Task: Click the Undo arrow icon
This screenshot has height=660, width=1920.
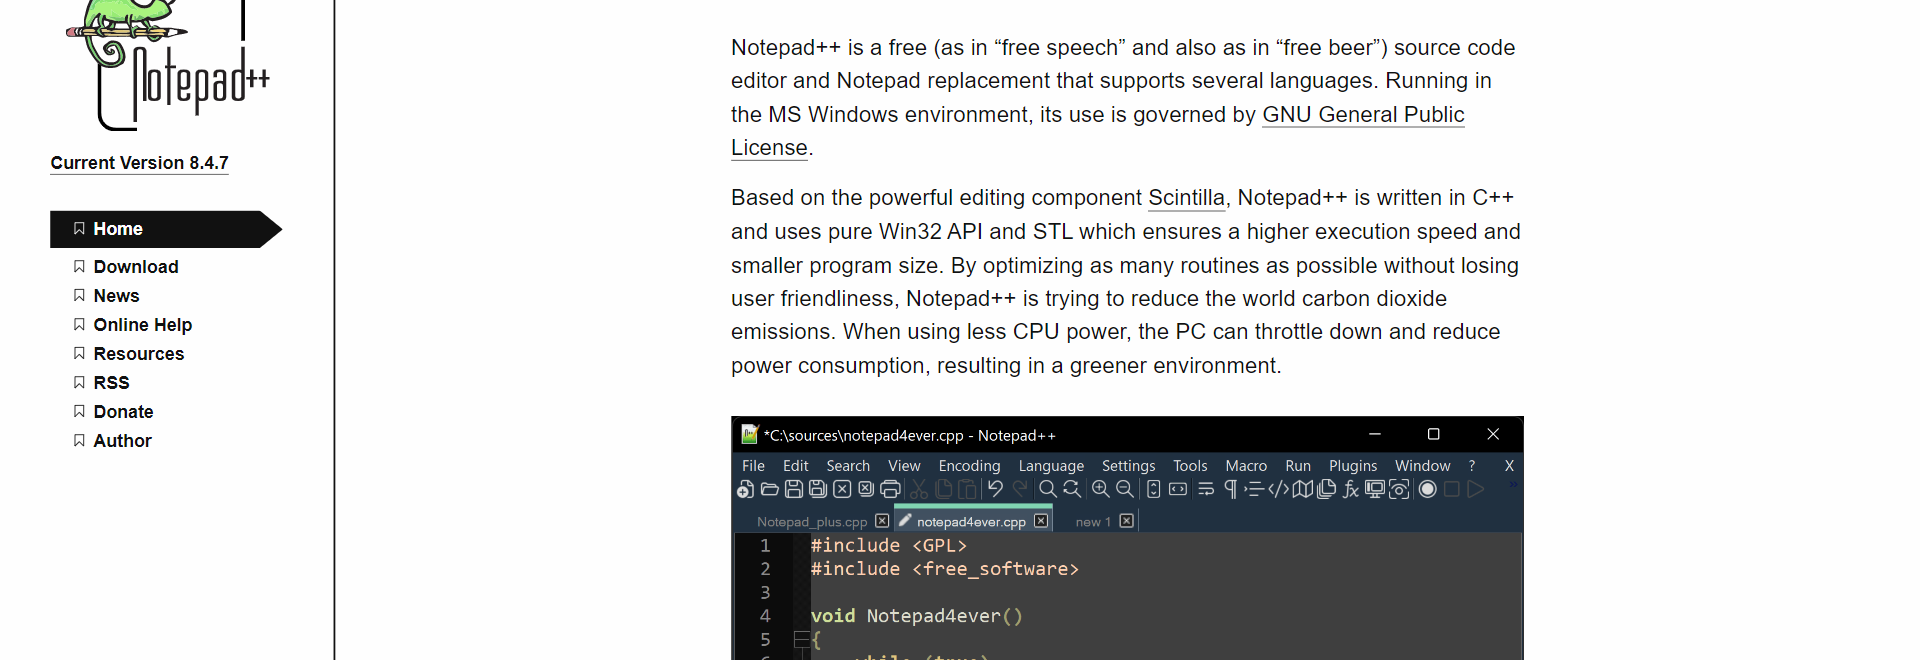Action: (x=995, y=488)
